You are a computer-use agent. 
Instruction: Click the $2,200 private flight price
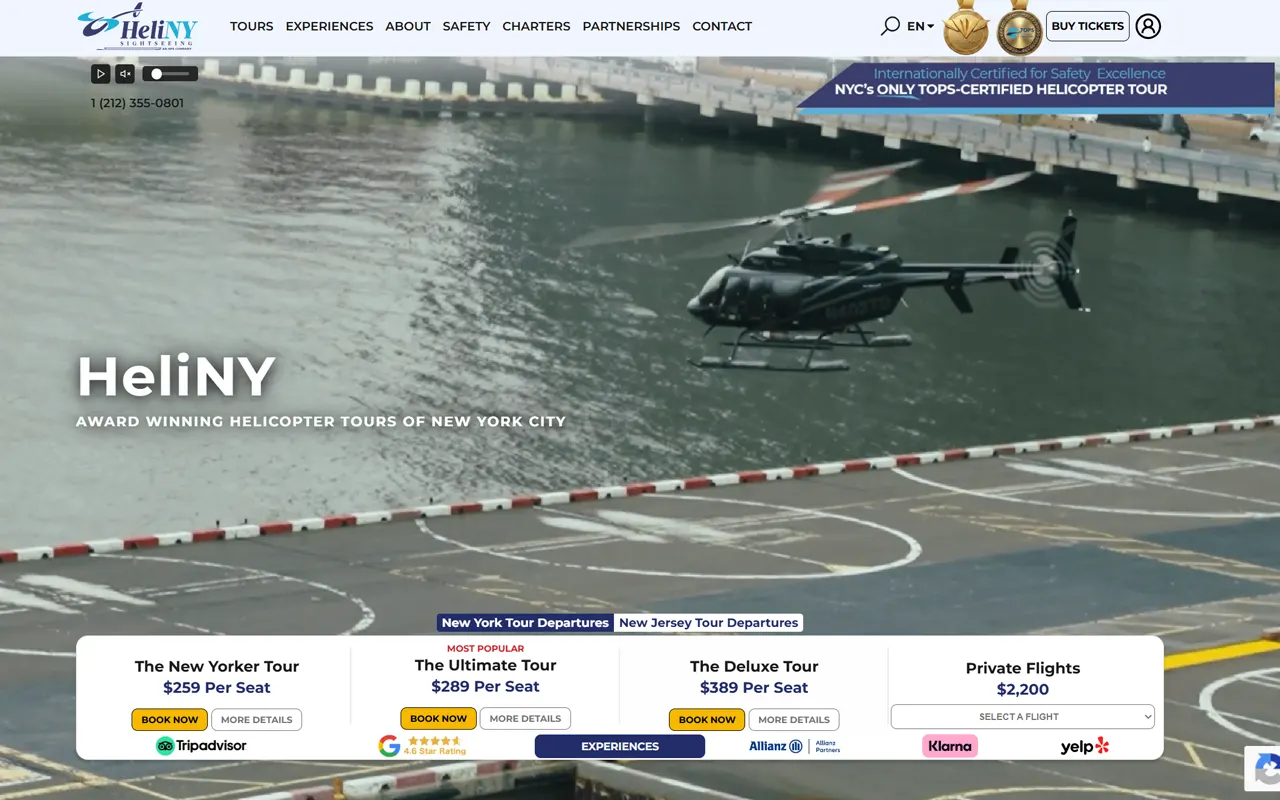[1023, 690]
